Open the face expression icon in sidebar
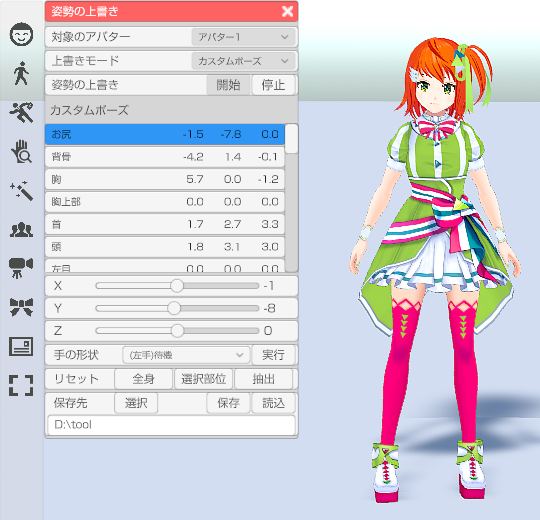This screenshot has height=520, width=540. tap(21, 34)
